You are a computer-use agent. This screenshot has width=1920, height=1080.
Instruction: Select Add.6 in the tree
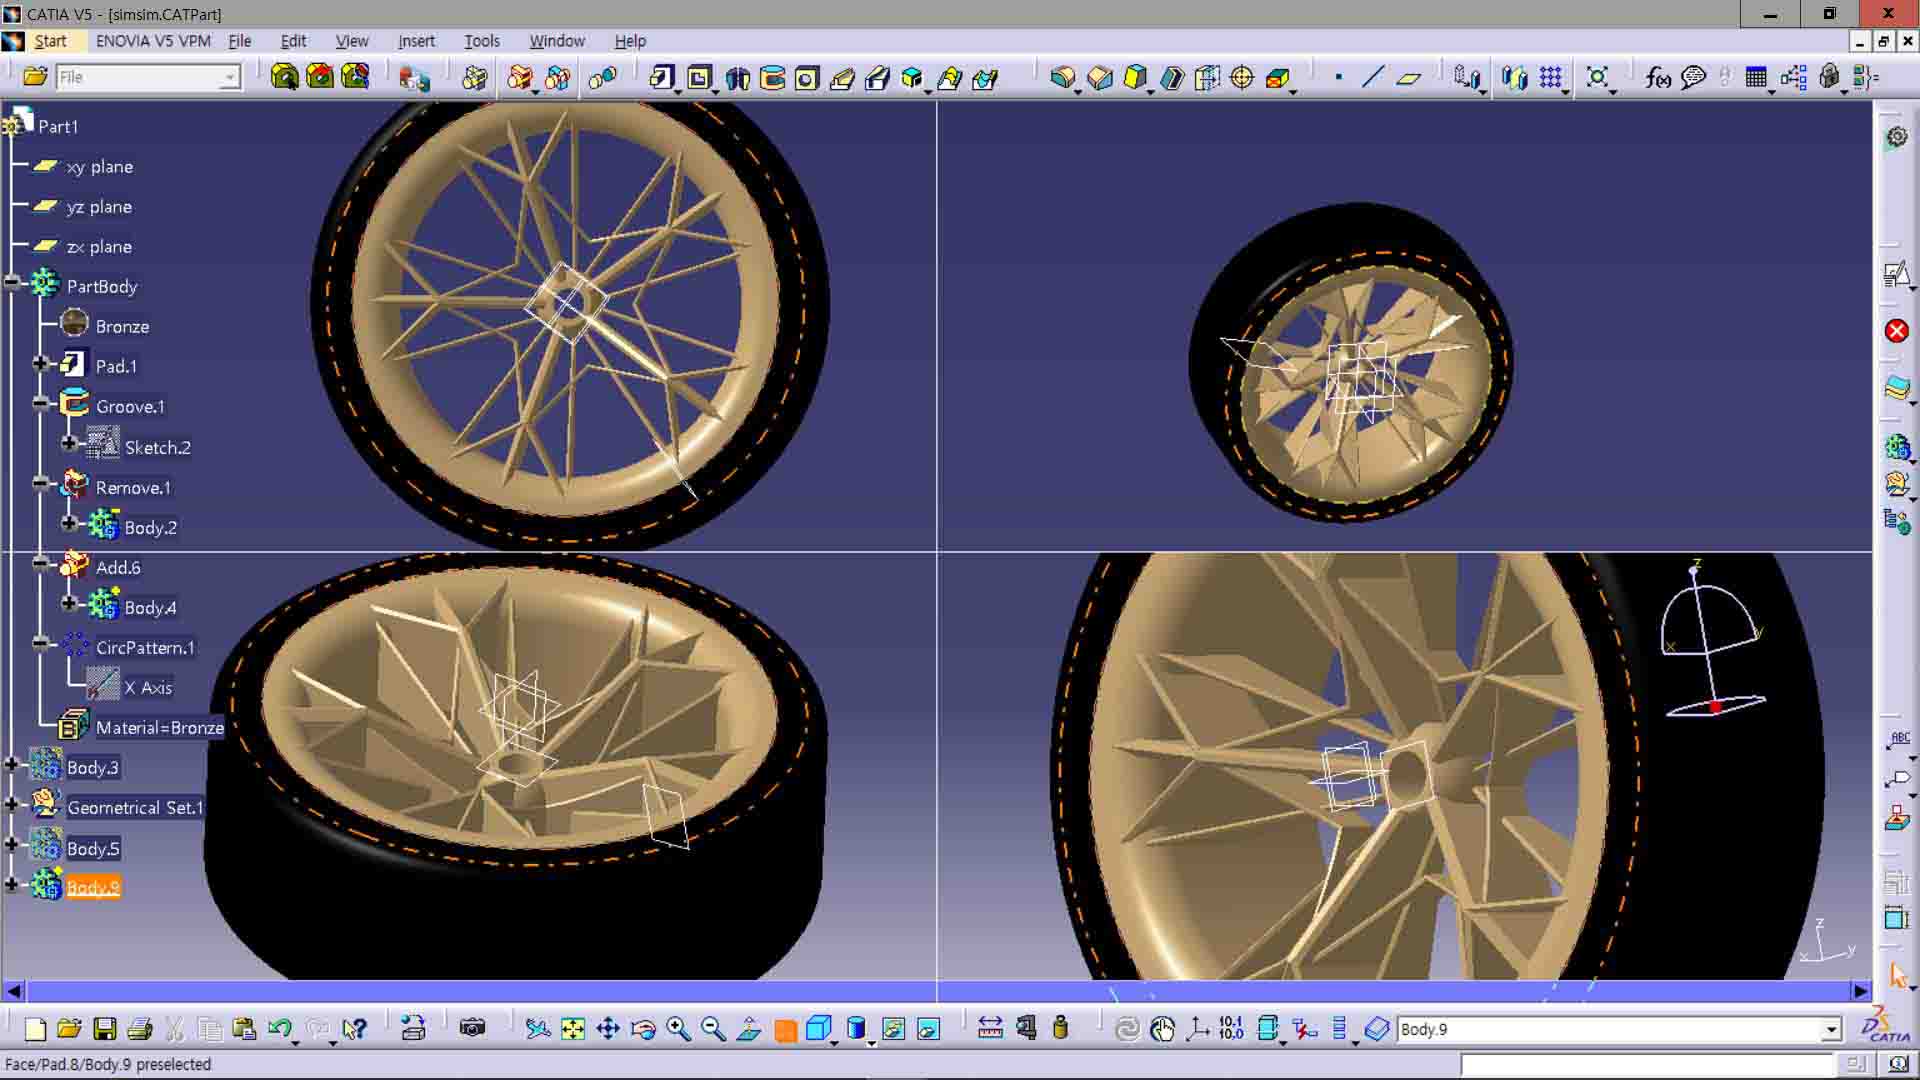point(118,568)
